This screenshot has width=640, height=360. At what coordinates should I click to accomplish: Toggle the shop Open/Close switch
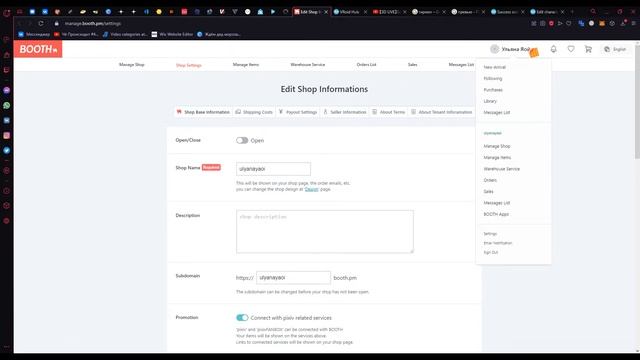pos(242,140)
